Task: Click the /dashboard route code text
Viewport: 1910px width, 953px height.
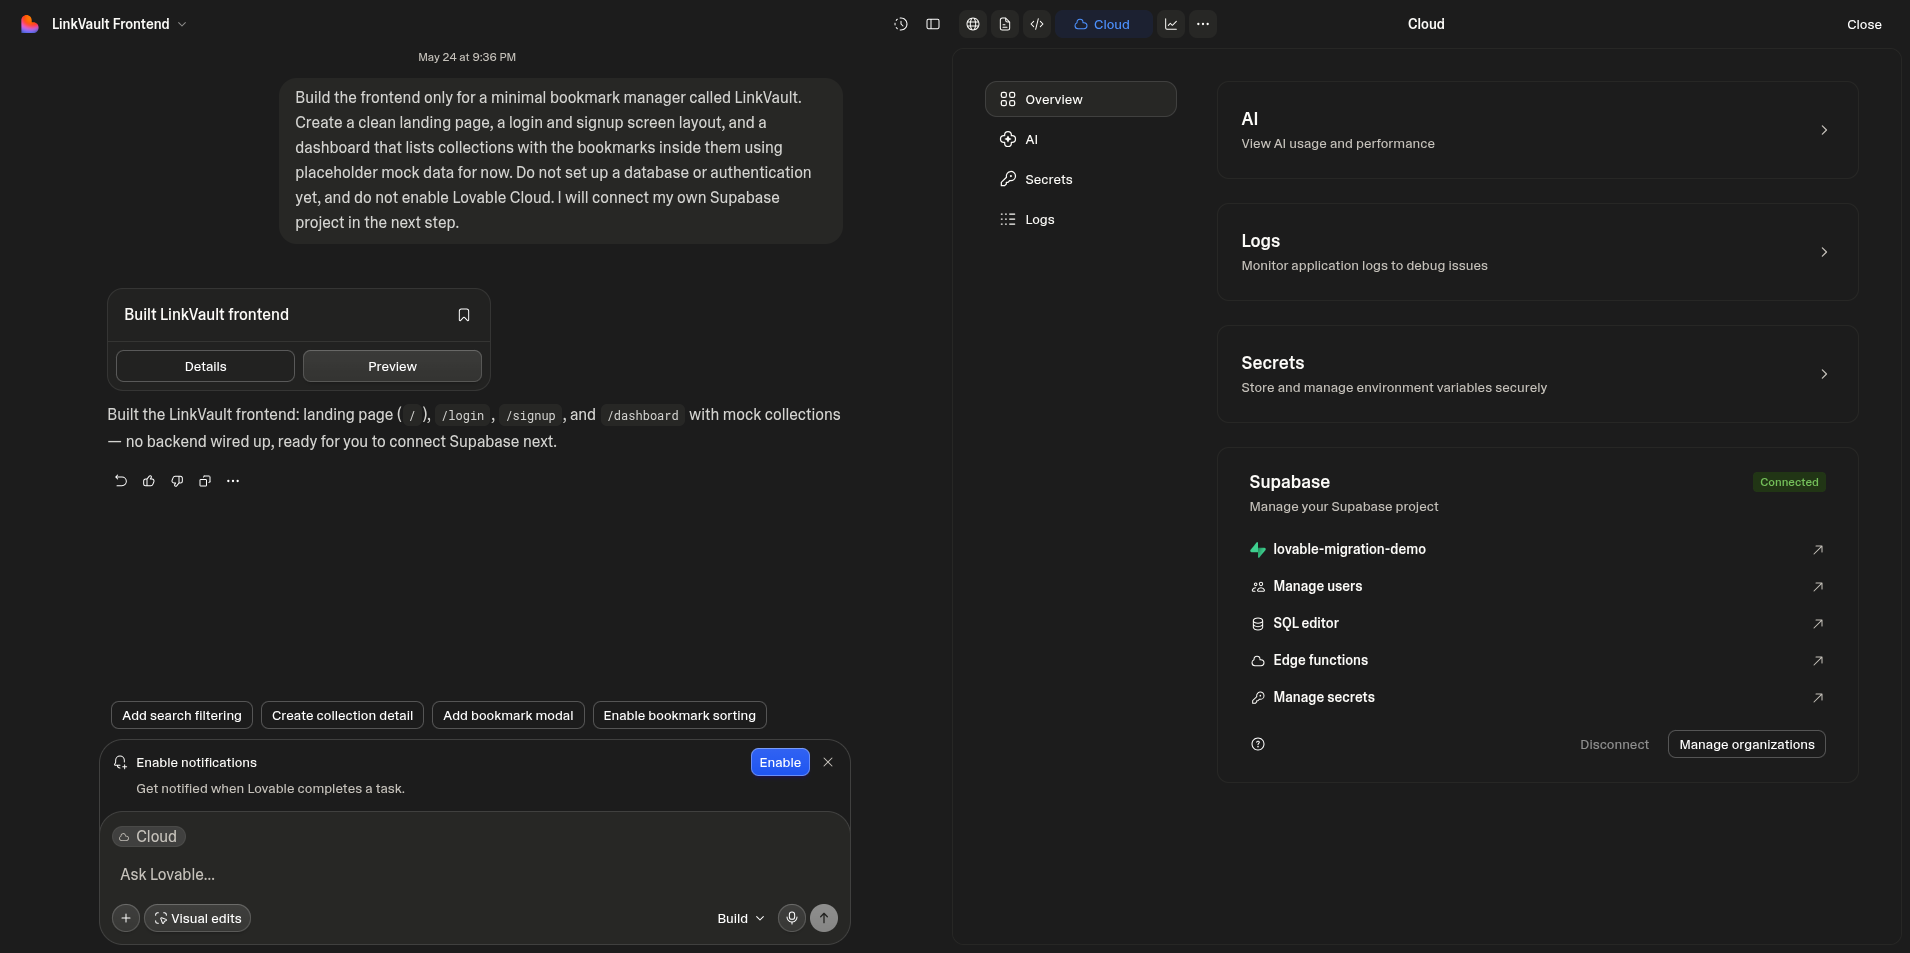Action: pyautogui.click(x=643, y=415)
